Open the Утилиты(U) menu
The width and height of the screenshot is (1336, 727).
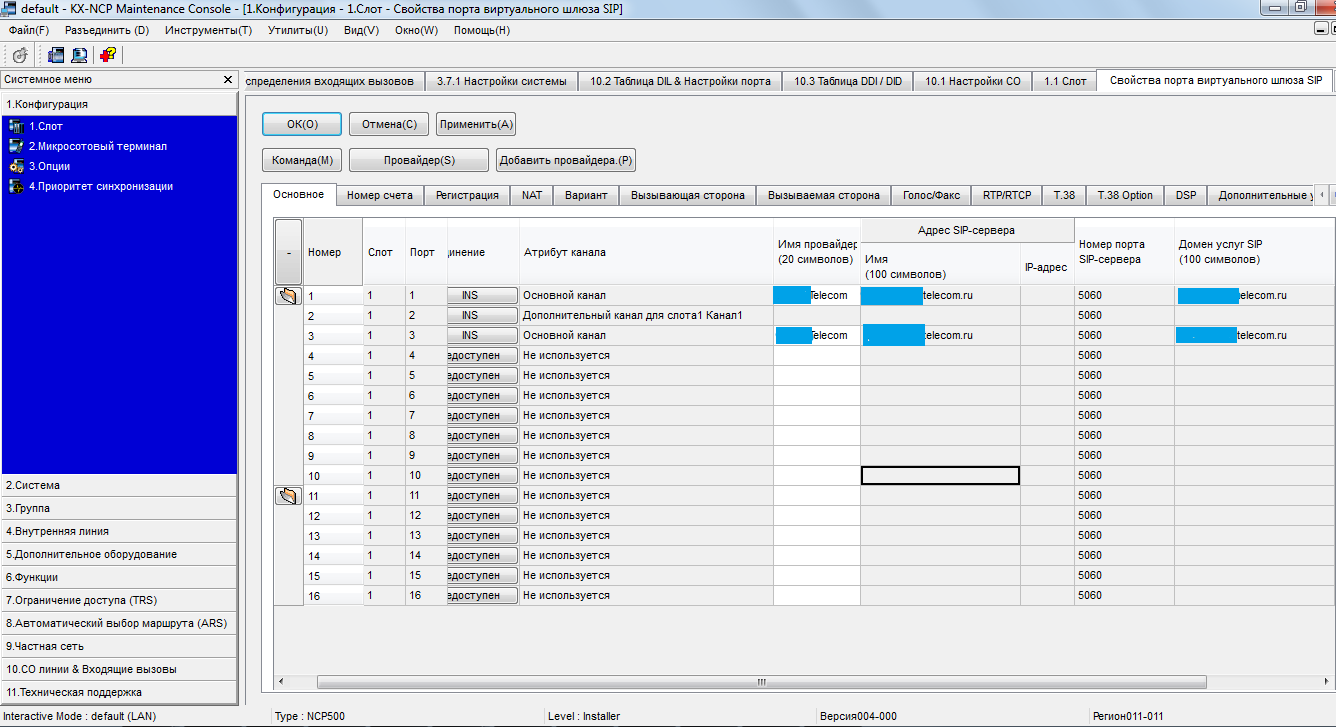pos(297,30)
